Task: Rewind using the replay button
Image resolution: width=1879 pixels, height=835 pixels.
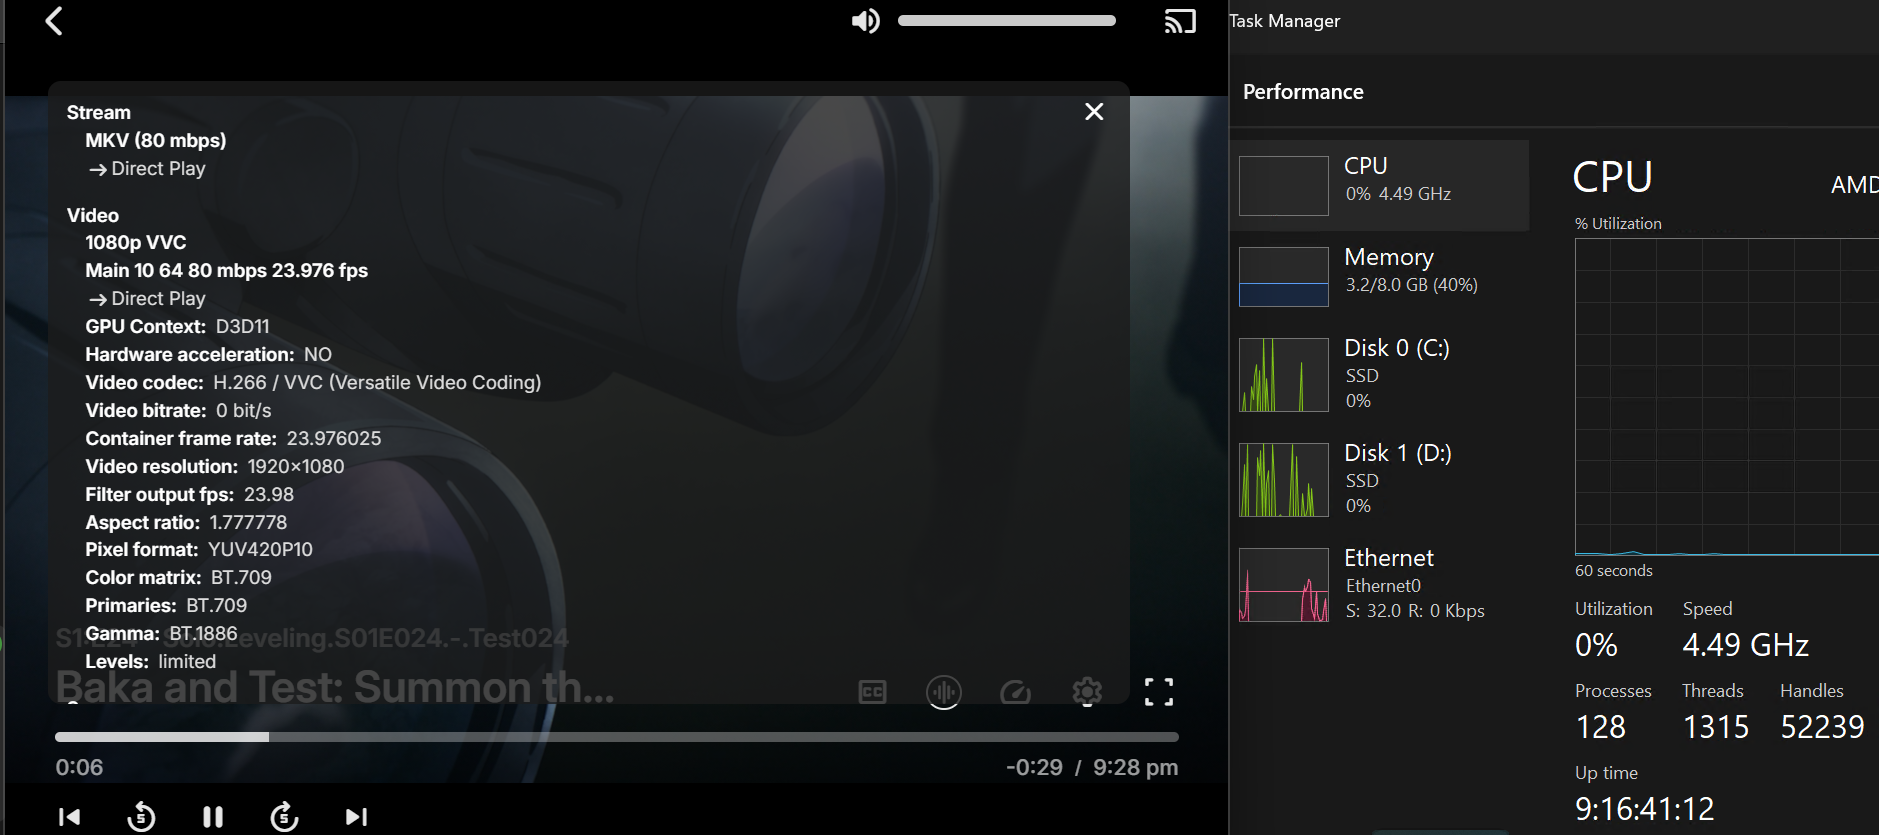Action: tap(141, 817)
